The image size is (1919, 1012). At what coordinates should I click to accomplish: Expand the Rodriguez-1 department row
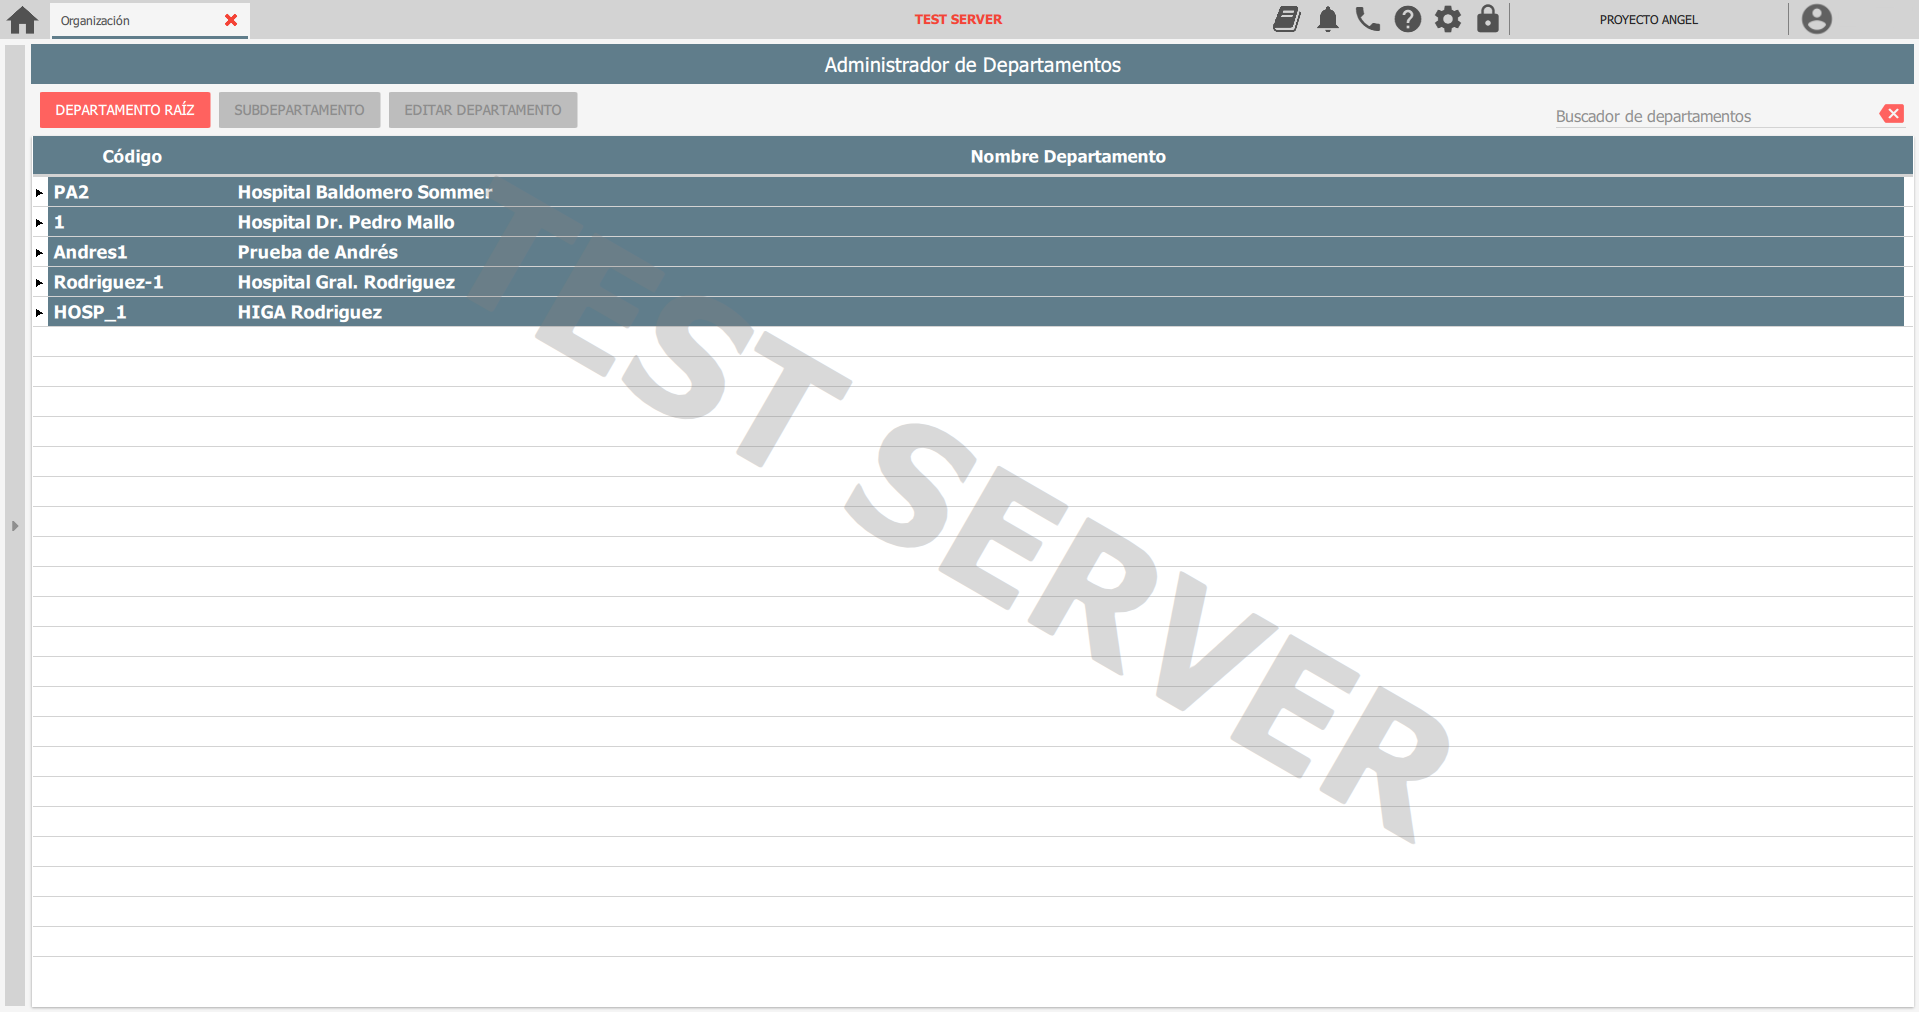click(x=39, y=283)
